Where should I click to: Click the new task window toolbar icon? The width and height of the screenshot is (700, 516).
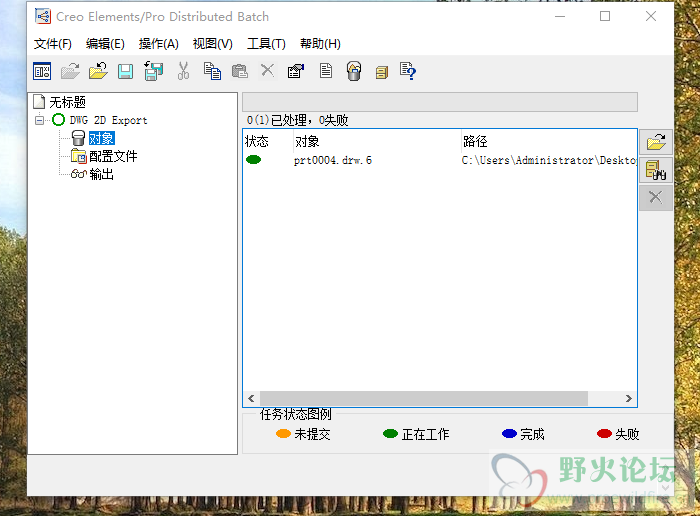(x=42, y=71)
